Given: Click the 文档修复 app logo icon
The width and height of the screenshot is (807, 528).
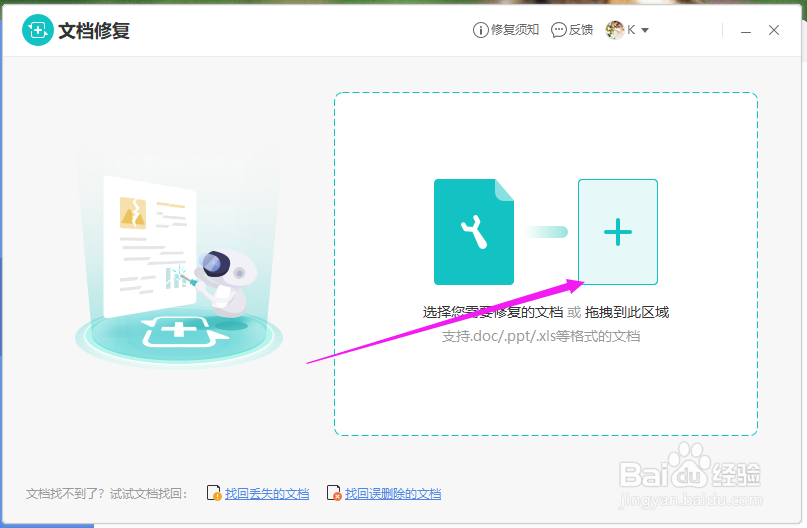Looking at the screenshot, I should coord(38,30).
